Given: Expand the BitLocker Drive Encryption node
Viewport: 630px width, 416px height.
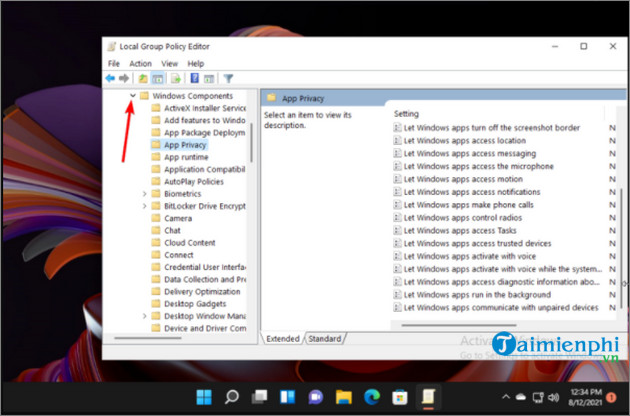Looking at the screenshot, I should click(x=144, y=206).
